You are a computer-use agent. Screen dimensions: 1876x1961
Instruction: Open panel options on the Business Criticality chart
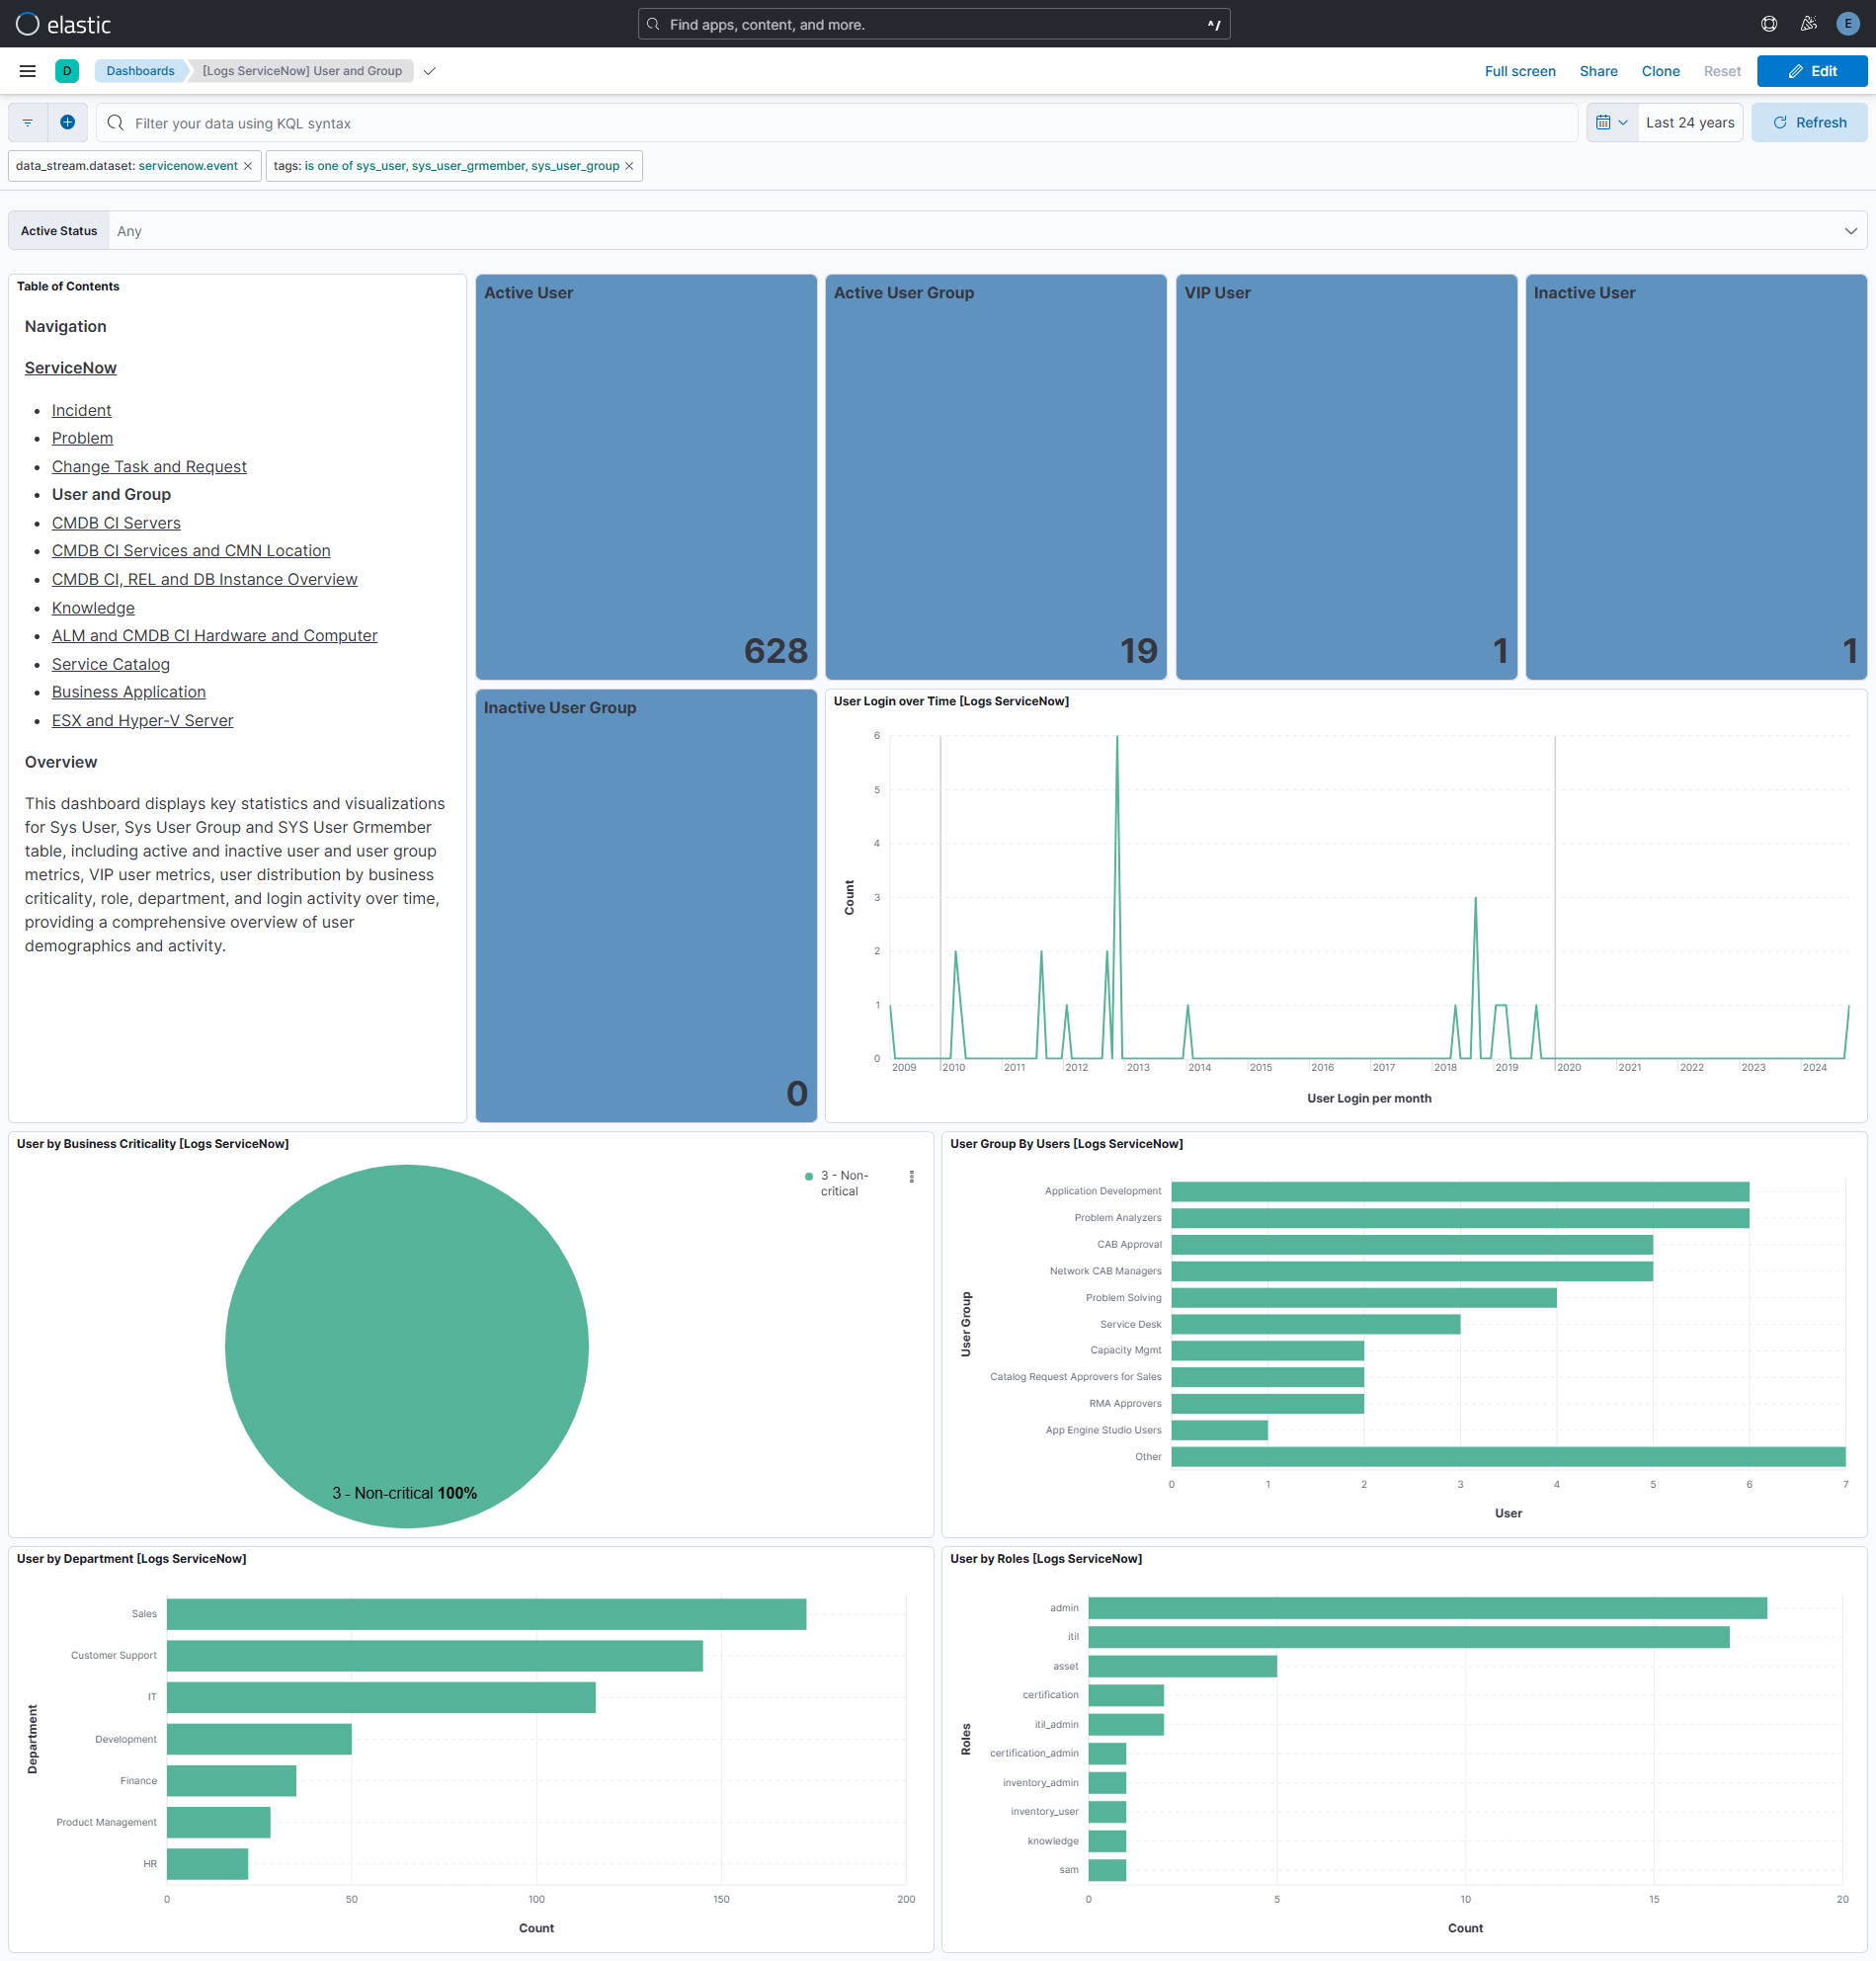(x=911, y=1177)
